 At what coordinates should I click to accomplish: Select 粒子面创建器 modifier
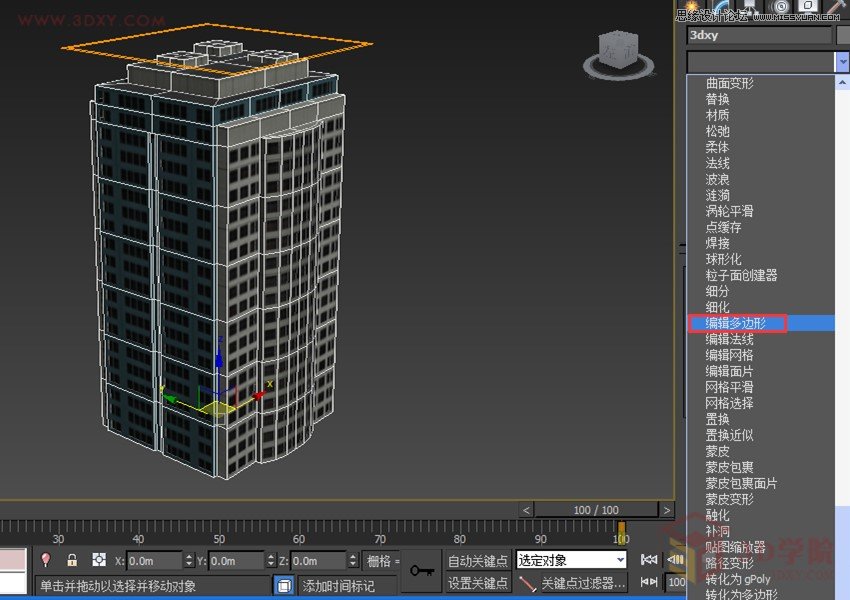(x=741, y=275)
